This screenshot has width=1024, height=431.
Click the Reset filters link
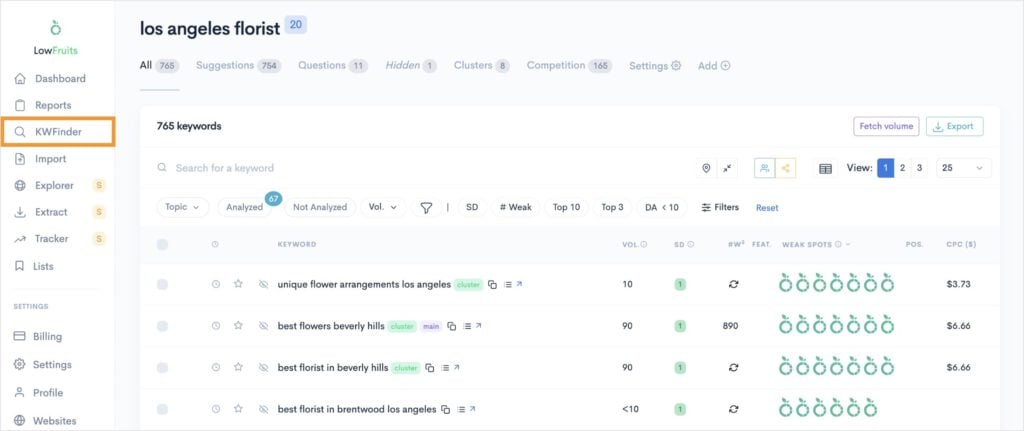766,208
